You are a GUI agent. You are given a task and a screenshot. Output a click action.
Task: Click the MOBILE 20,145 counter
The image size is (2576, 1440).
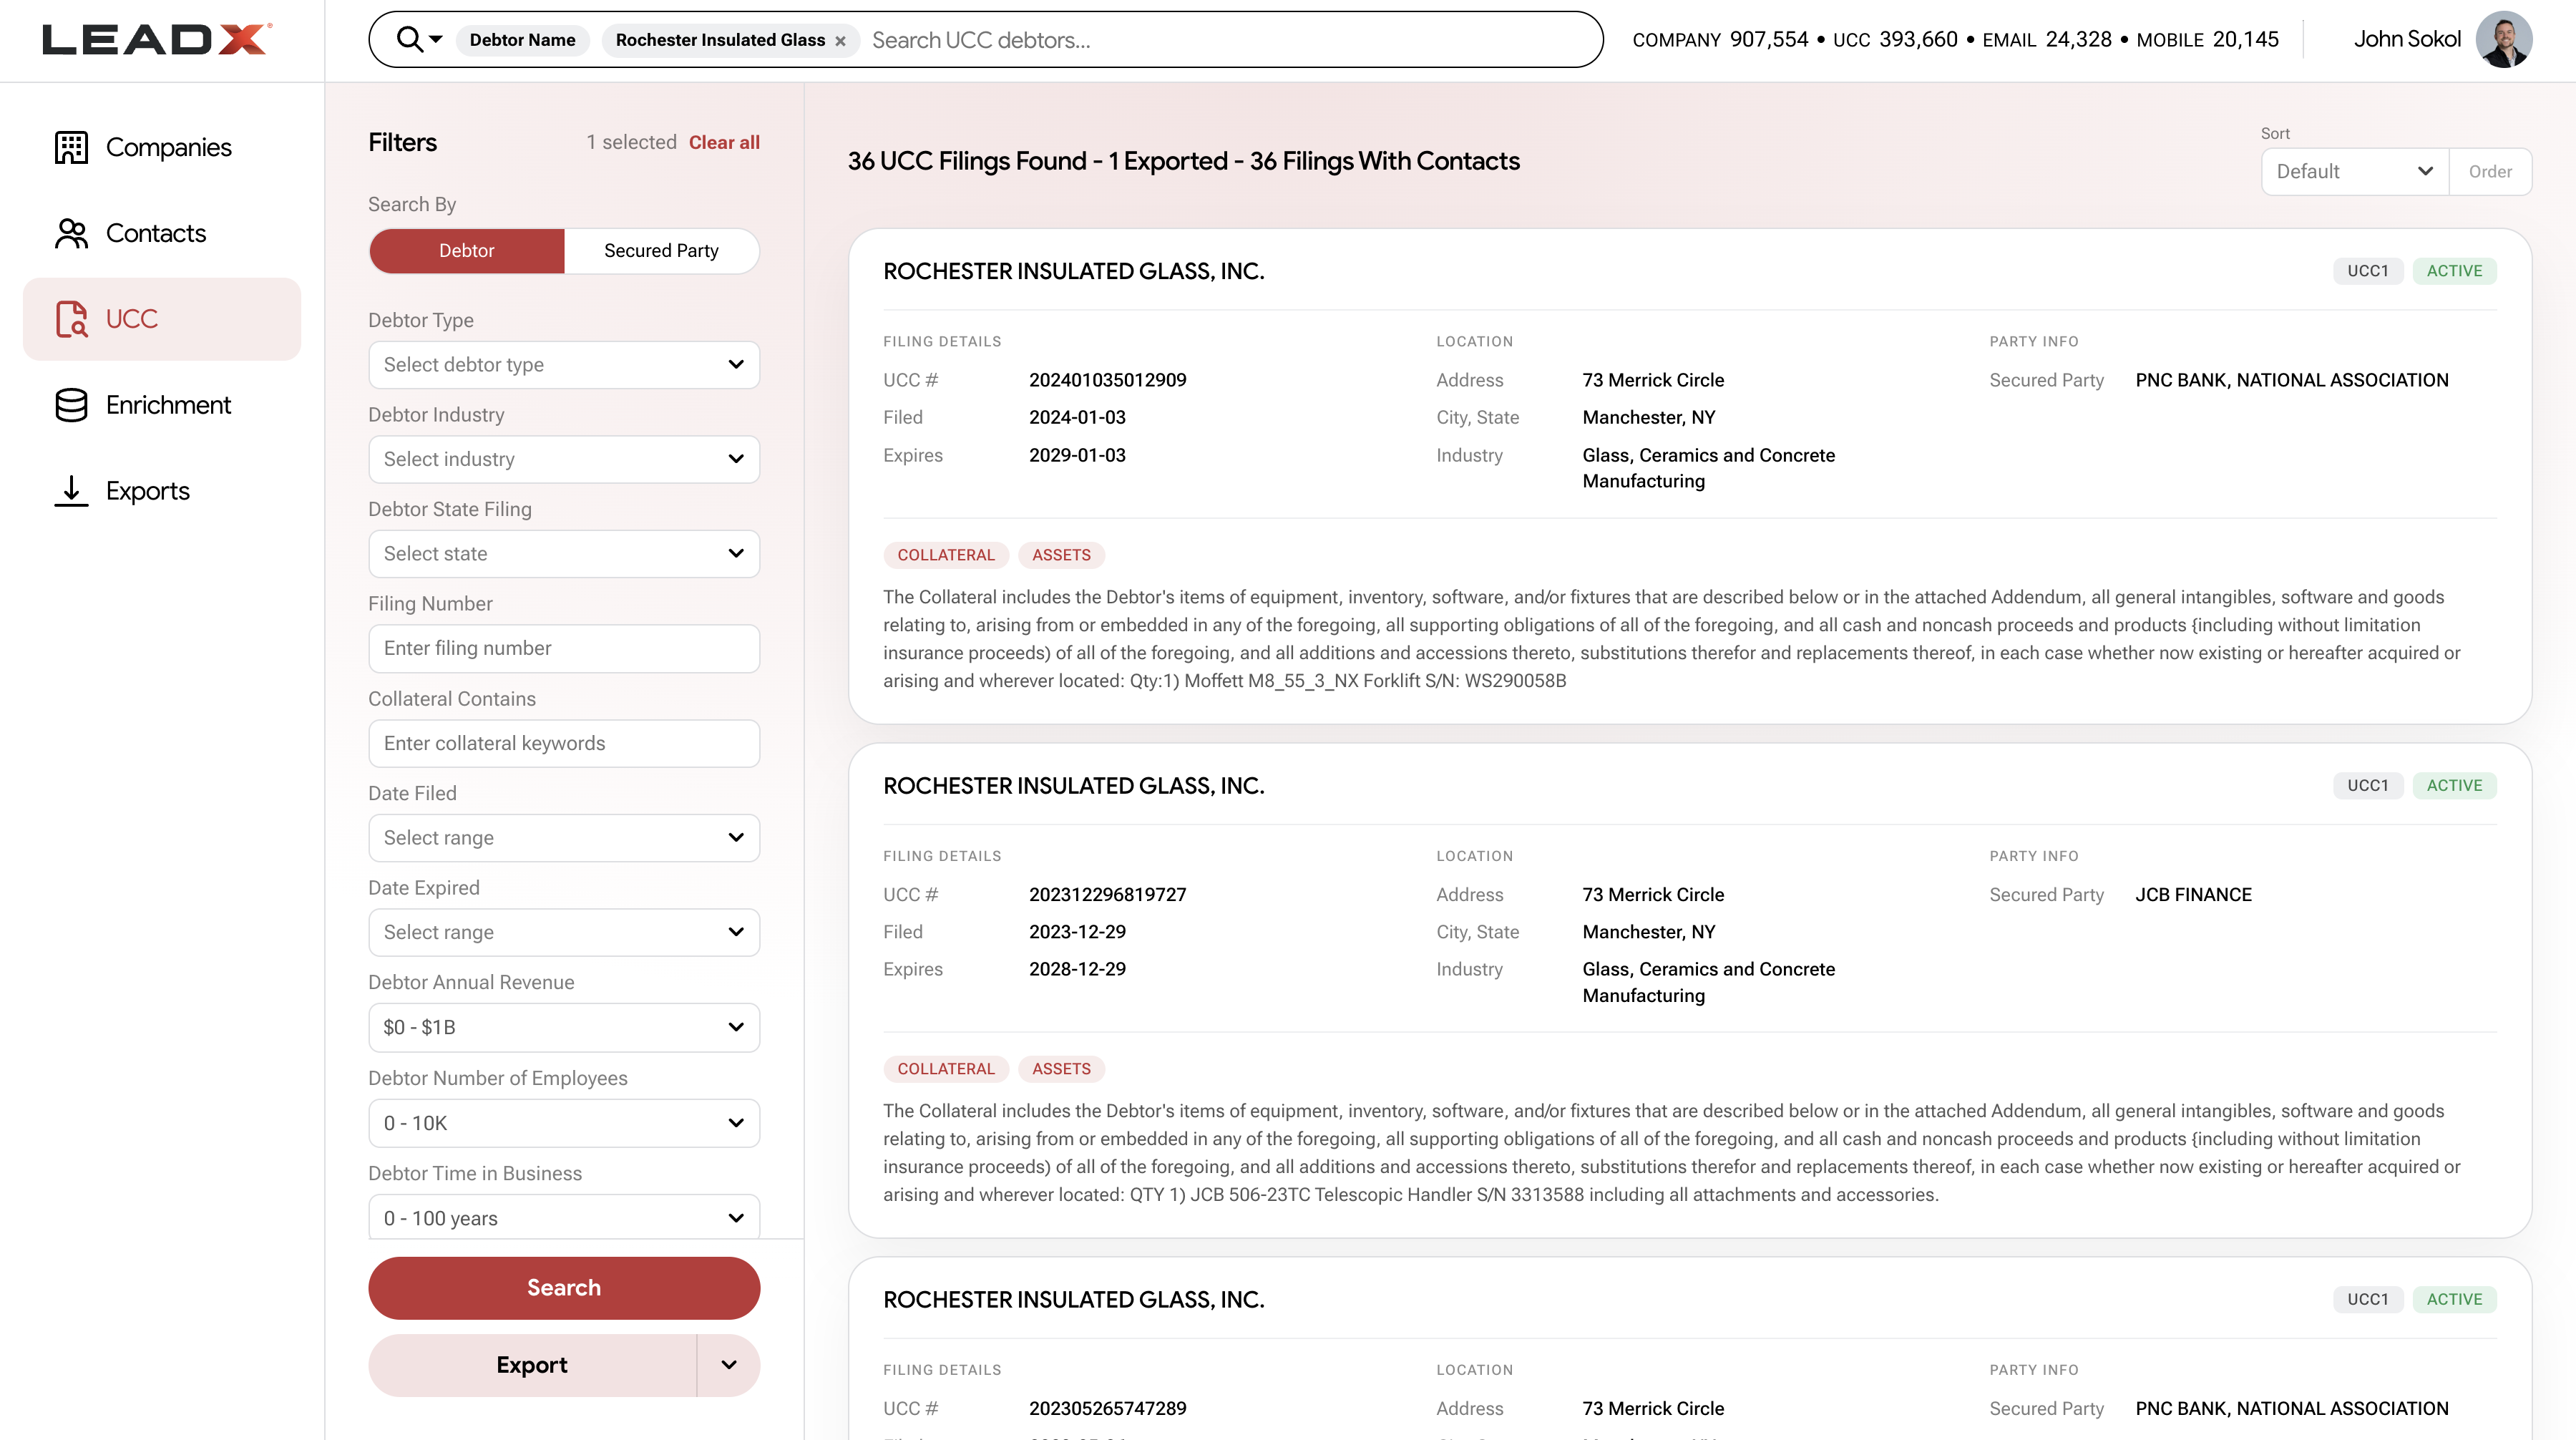[x=2207, y=40]
